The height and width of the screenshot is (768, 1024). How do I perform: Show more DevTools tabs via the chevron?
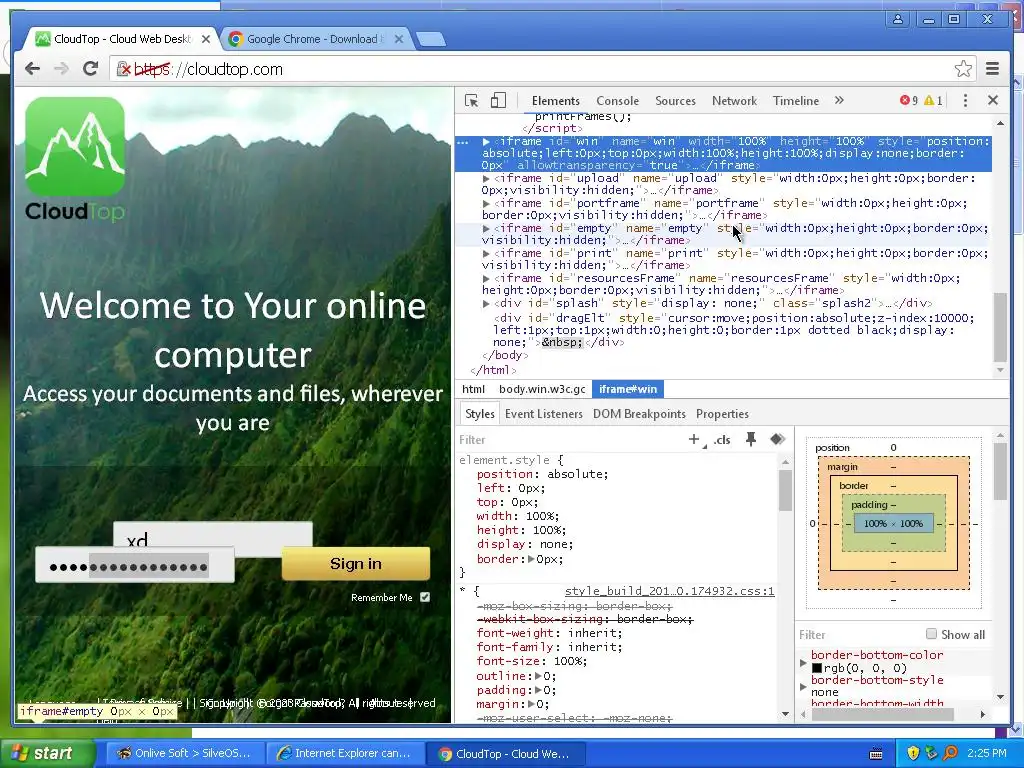pos(839,101)
